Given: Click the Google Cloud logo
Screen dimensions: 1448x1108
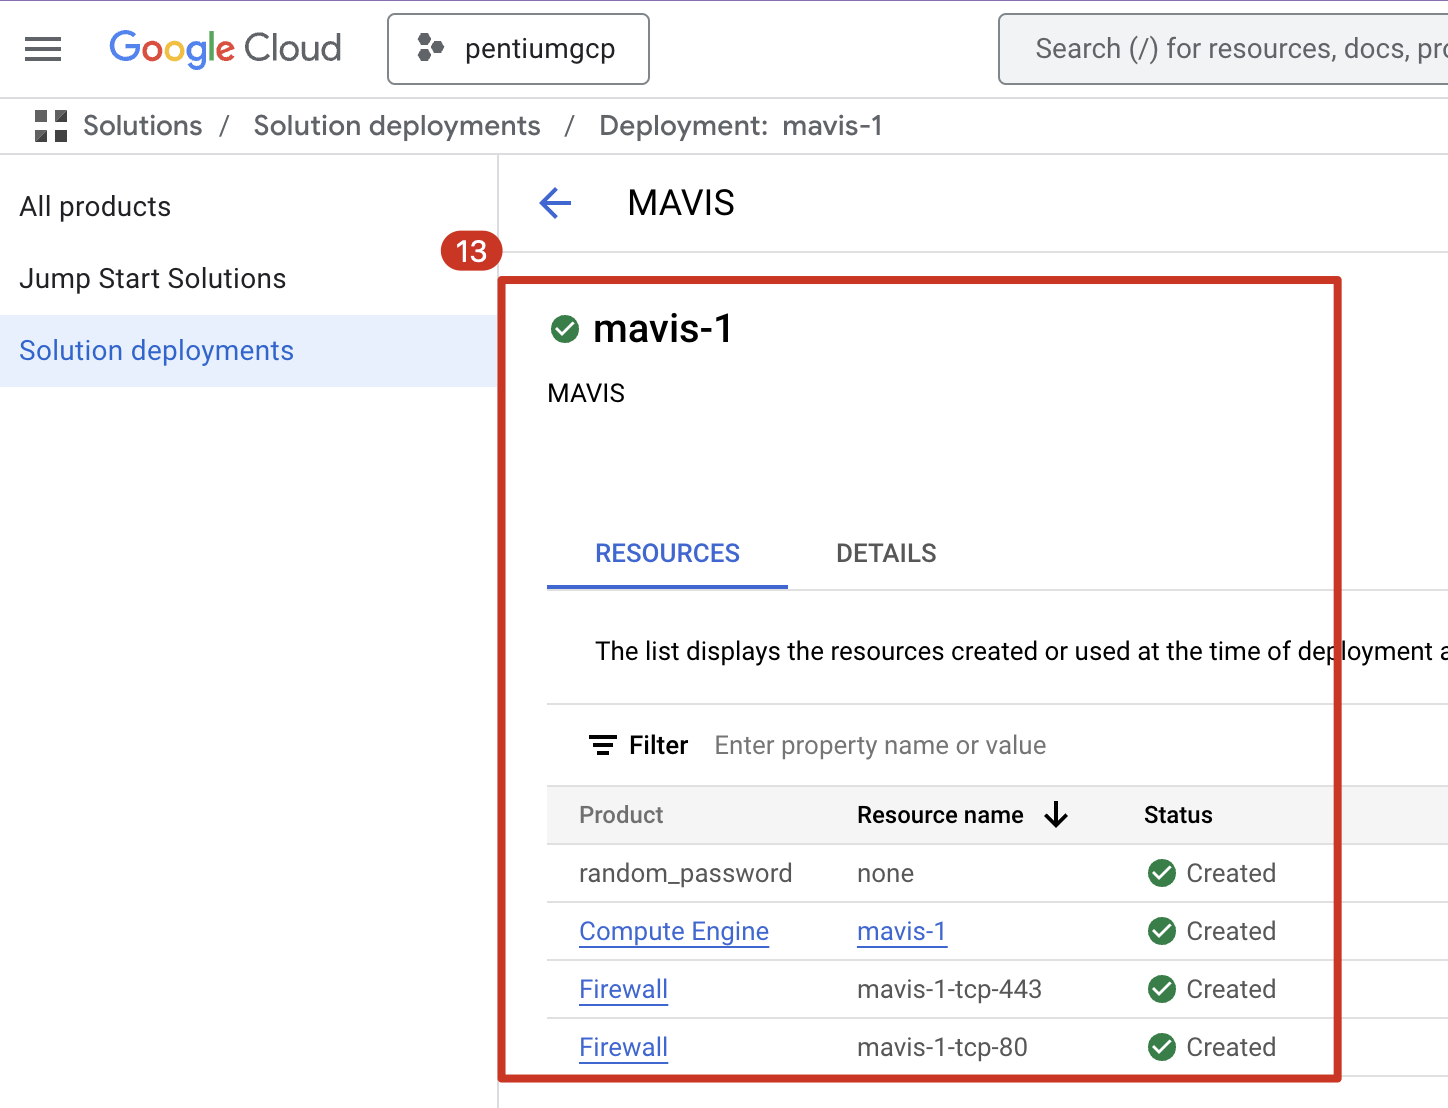Looking at the screenshot, I should coord(225,49).
